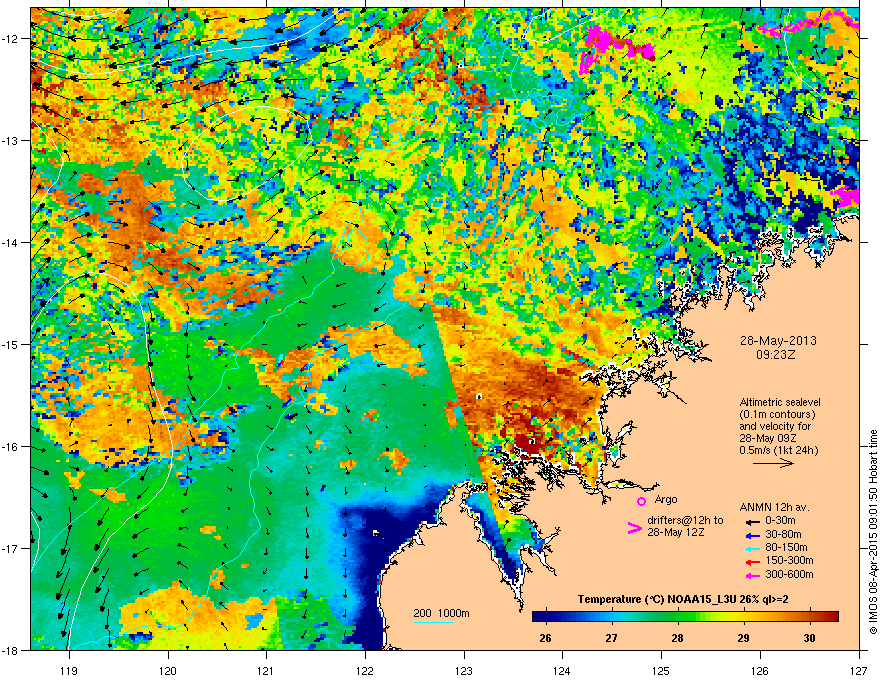Click the latitude axis label '-17'
This screenshot has width=880, height=680.
(x=10, y=549)
